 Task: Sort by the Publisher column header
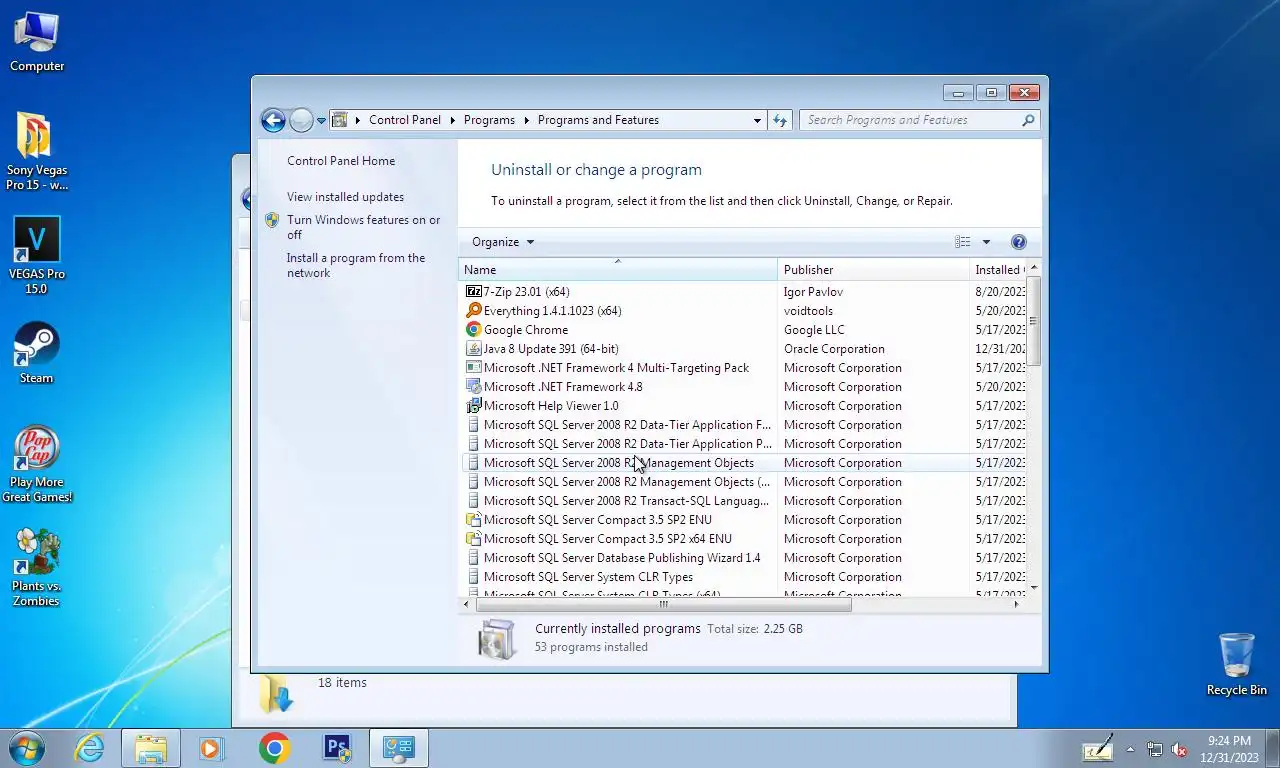coord(873,270)
